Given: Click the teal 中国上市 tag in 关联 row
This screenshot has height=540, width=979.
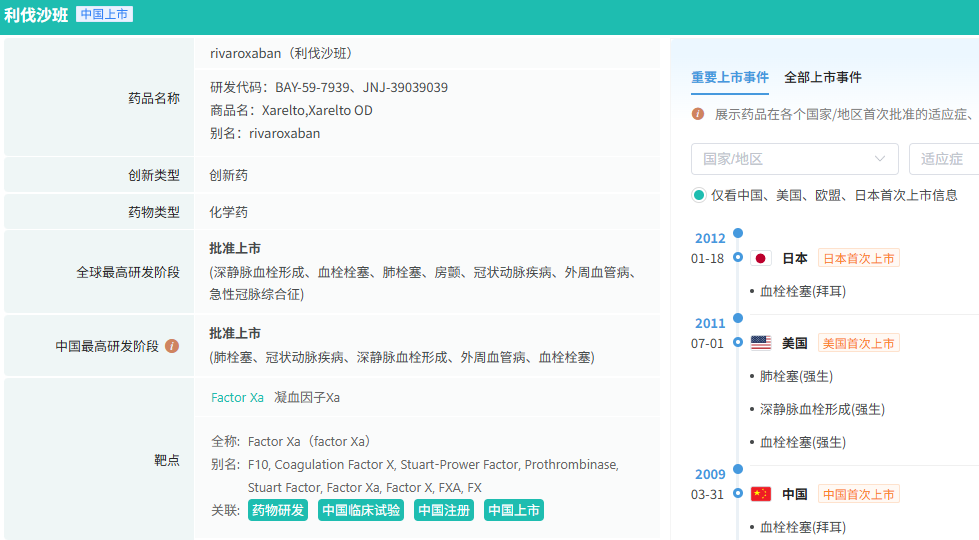Looking at the screenshot, I should 514,510.
